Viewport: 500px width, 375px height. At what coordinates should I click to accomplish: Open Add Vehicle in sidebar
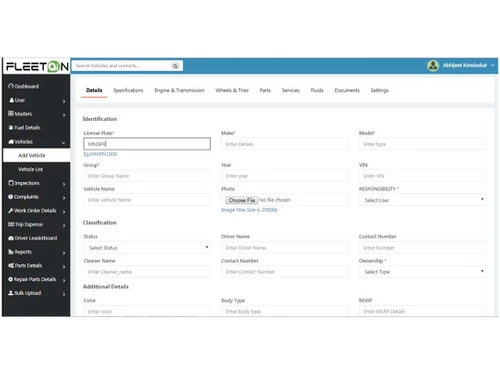coord(37,155)
